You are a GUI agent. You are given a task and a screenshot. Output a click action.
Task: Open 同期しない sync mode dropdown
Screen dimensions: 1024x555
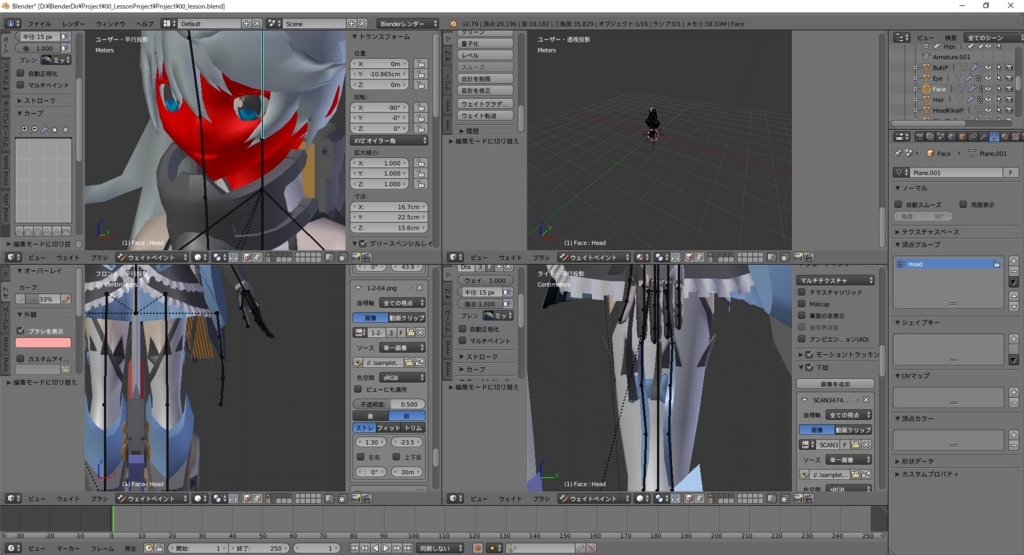click(440, 548)
